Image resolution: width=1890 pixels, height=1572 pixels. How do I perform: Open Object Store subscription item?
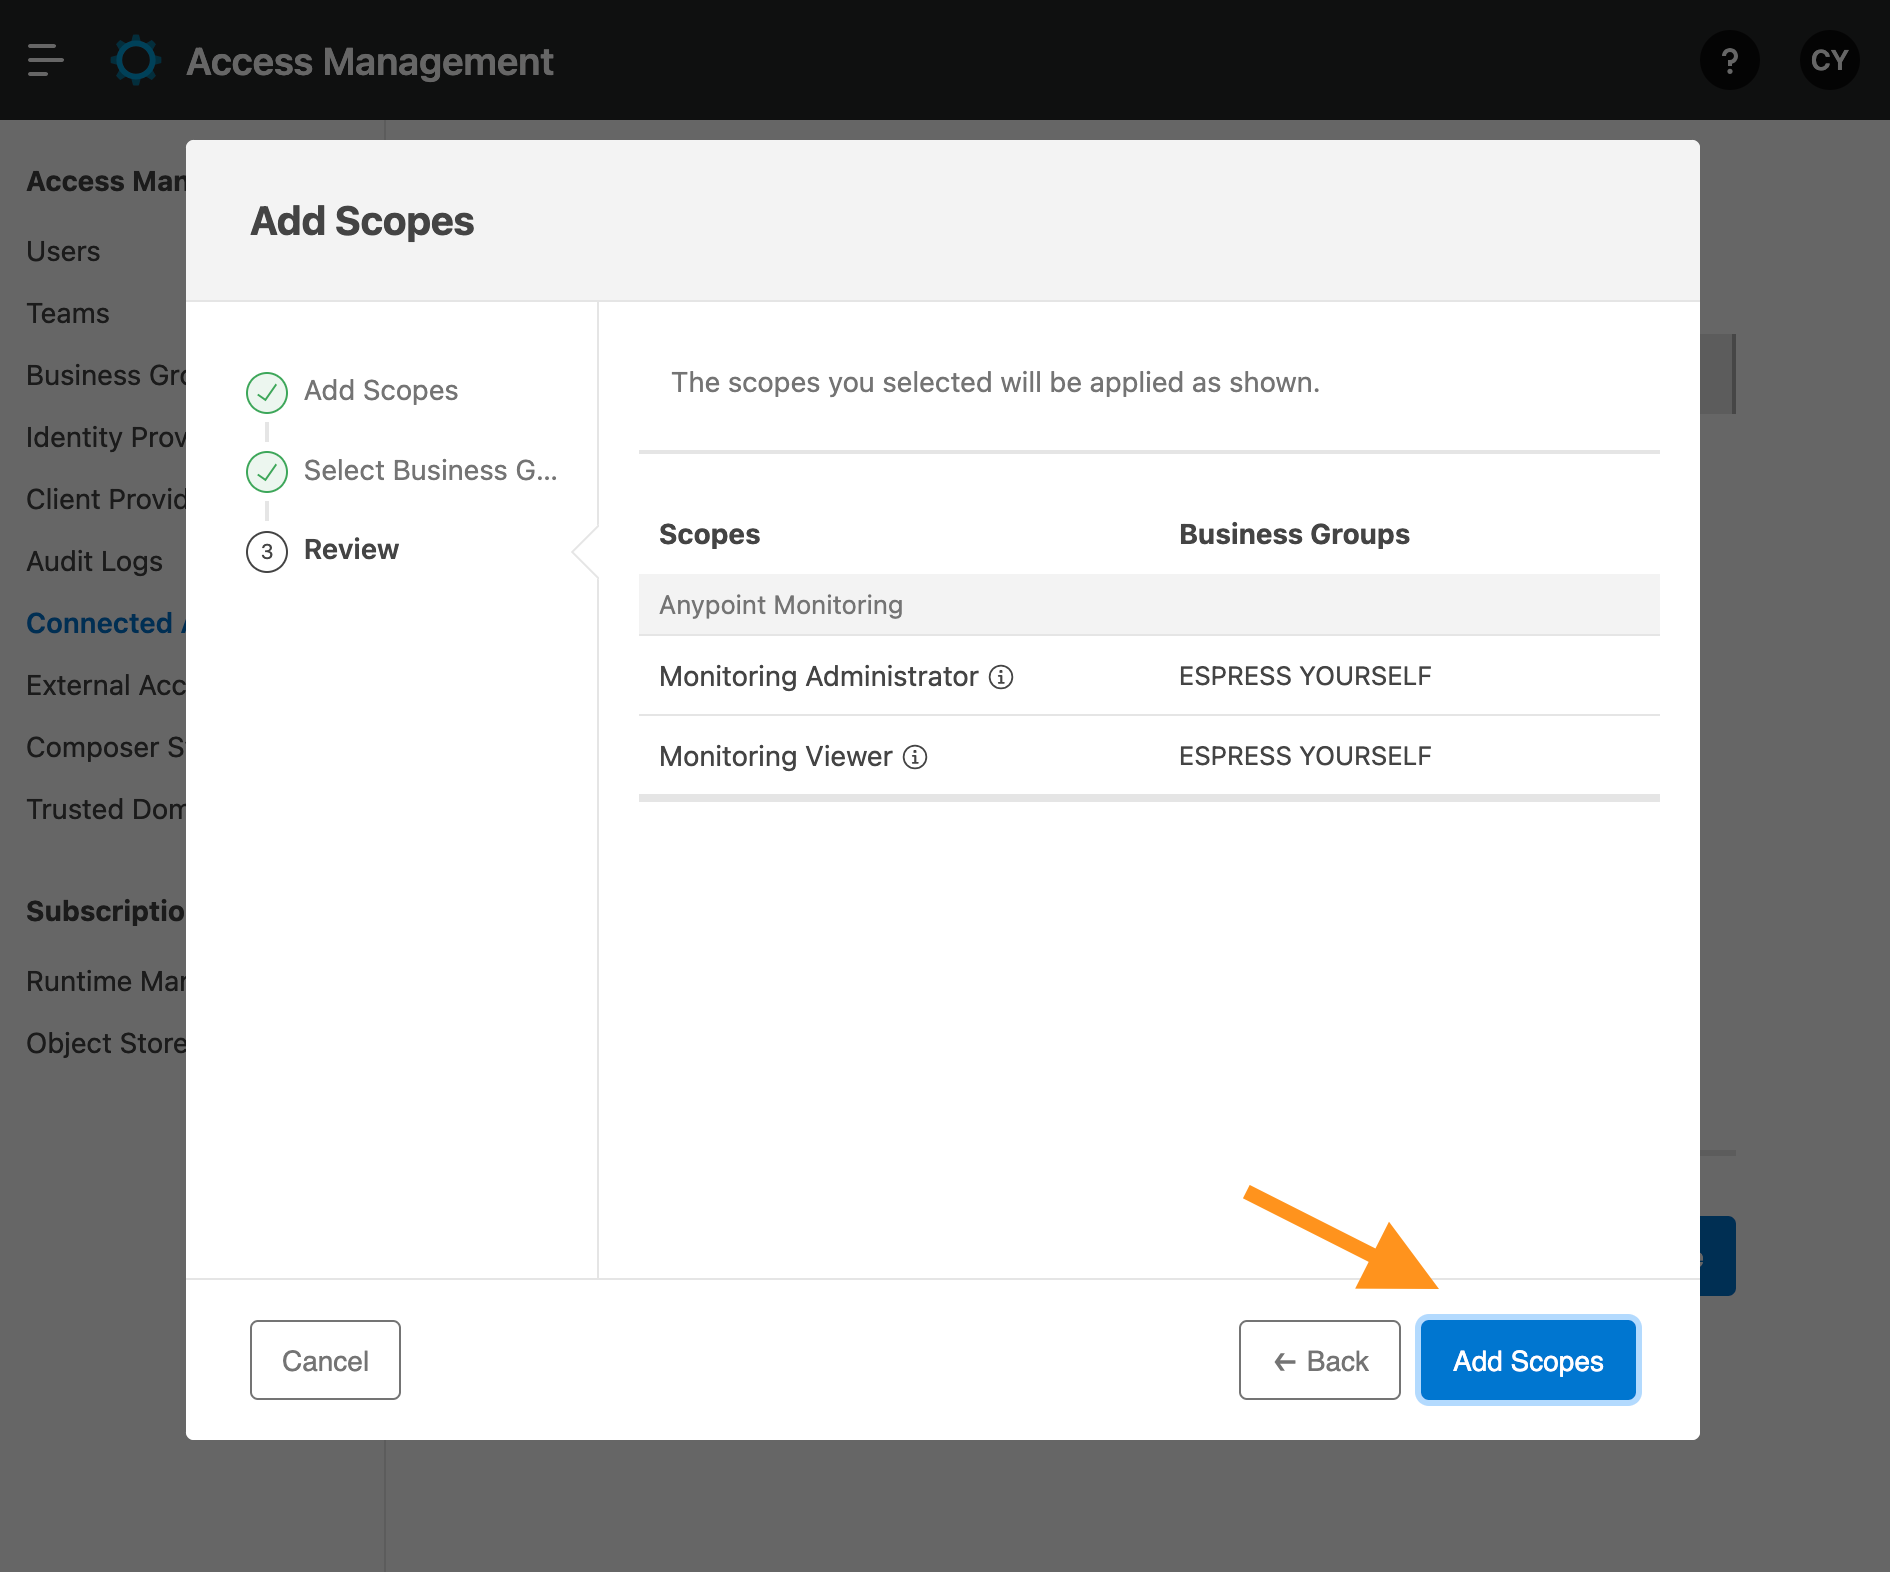[x=106, y=1043]
